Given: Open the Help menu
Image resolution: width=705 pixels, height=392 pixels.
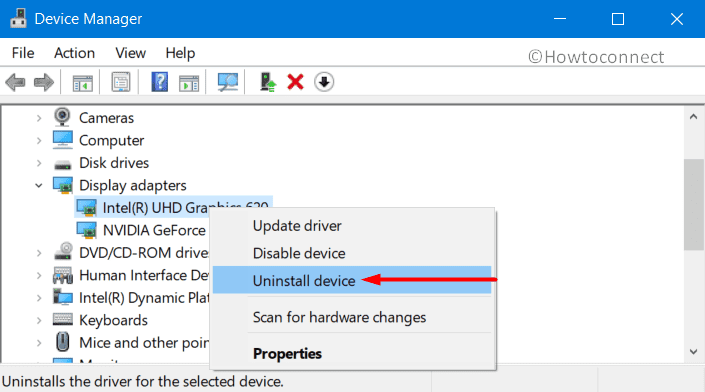Looking at the screenshot, I should pyautogui.click(x=180, y=53).
